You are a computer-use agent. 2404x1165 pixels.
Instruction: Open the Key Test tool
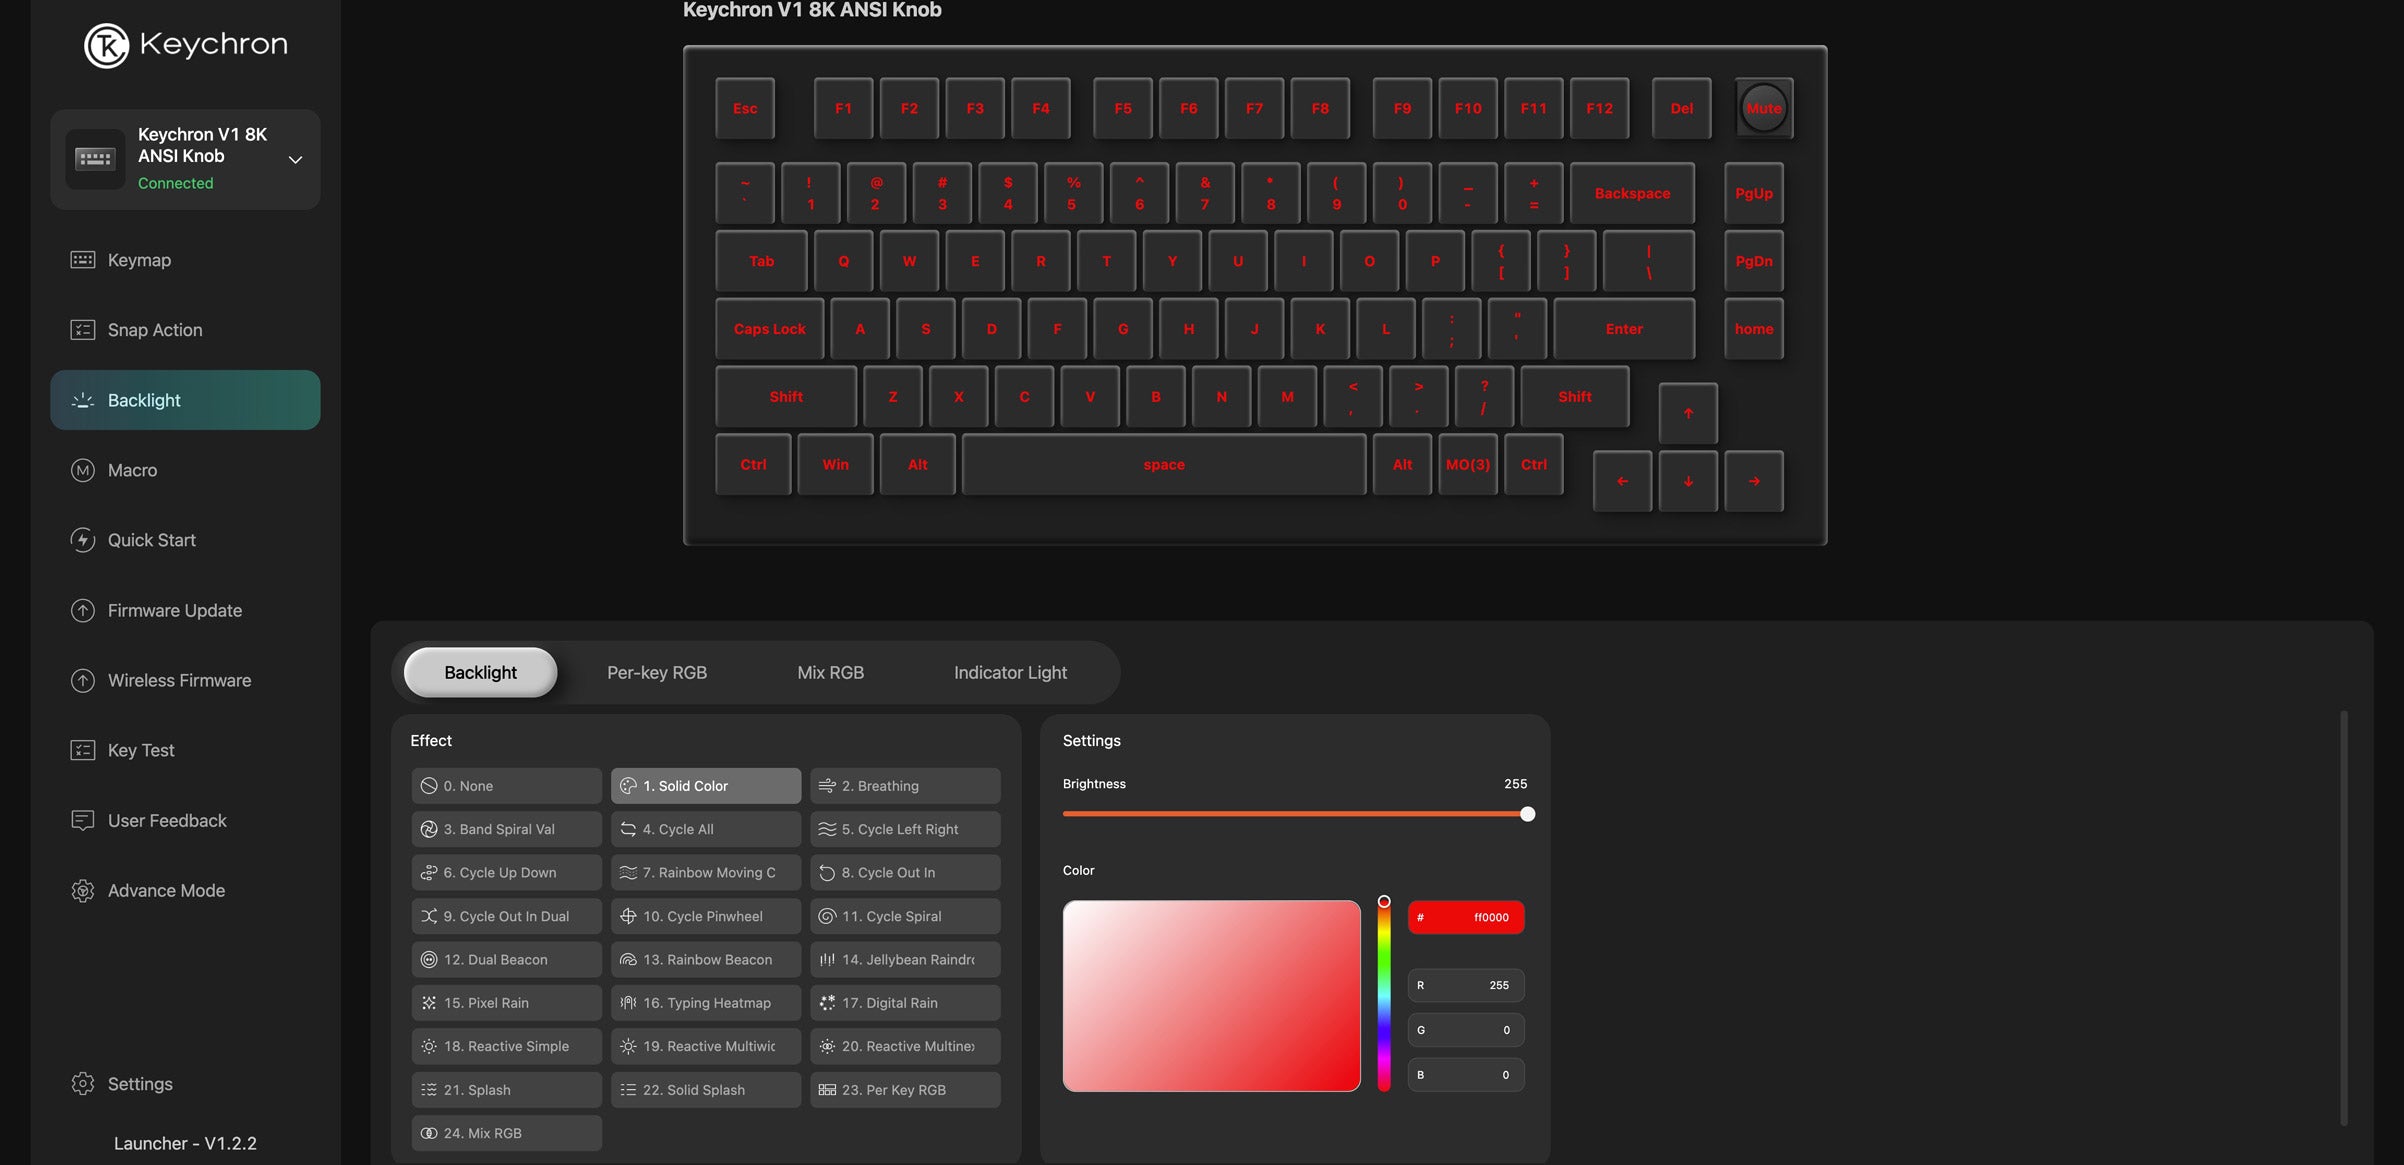pyautogui.click(x=140, y=749)
